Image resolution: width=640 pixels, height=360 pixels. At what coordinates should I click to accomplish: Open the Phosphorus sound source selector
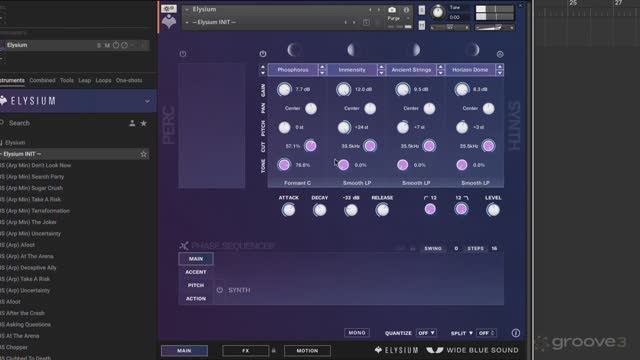pos(293,70)
